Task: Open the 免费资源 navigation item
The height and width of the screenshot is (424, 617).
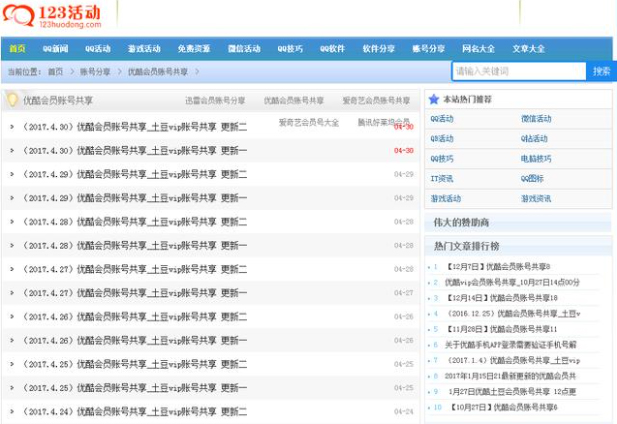Action: [194, 48]
